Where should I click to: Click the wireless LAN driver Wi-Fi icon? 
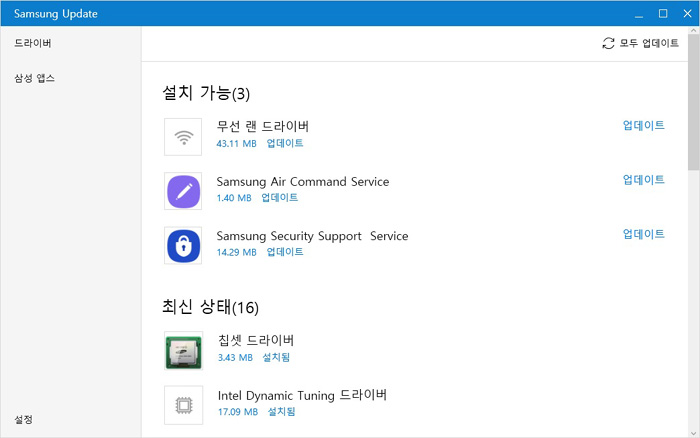coord(183,137)
